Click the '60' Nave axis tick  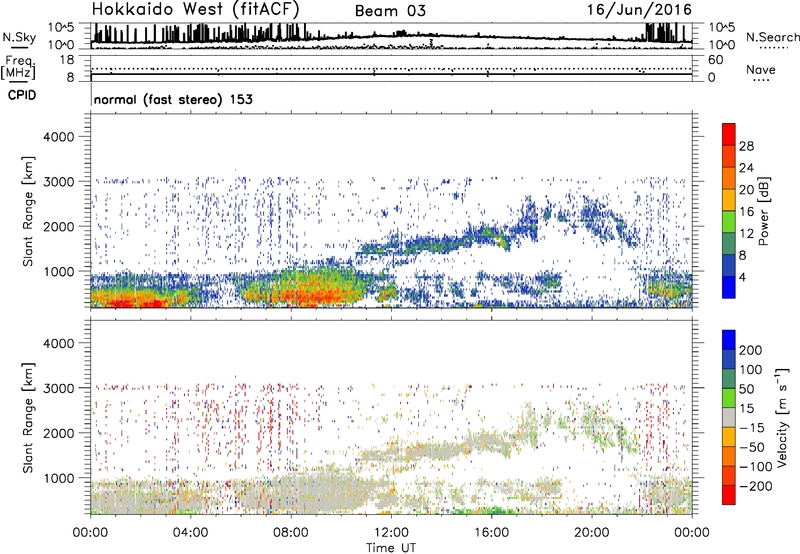715,60
